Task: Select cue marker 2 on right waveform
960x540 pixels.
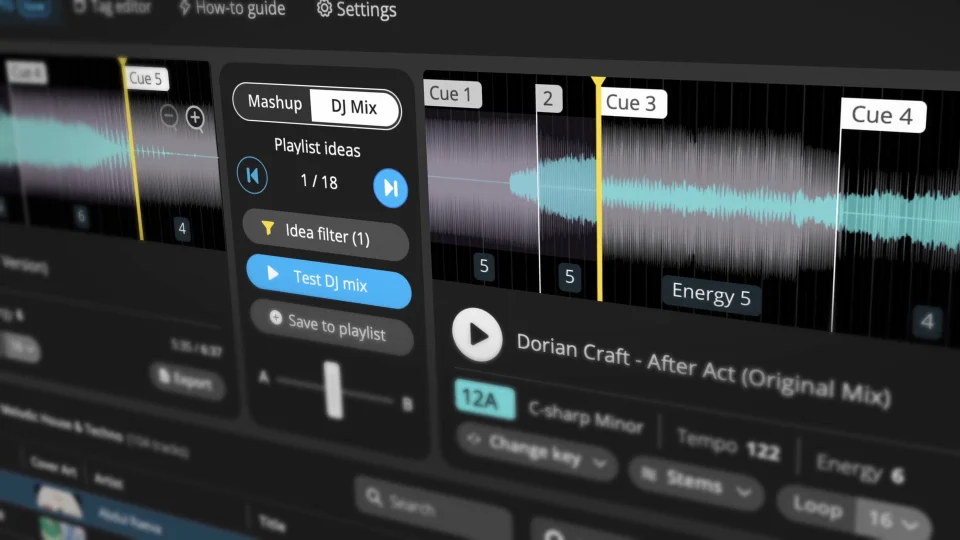Action: (547, 98)
